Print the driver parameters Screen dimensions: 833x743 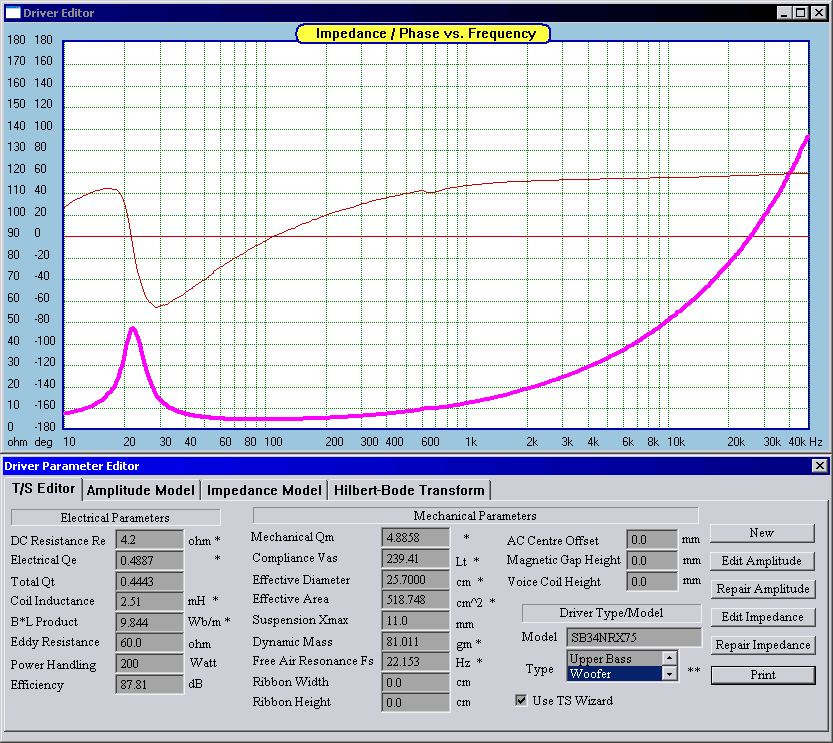[x=761, y=675]
